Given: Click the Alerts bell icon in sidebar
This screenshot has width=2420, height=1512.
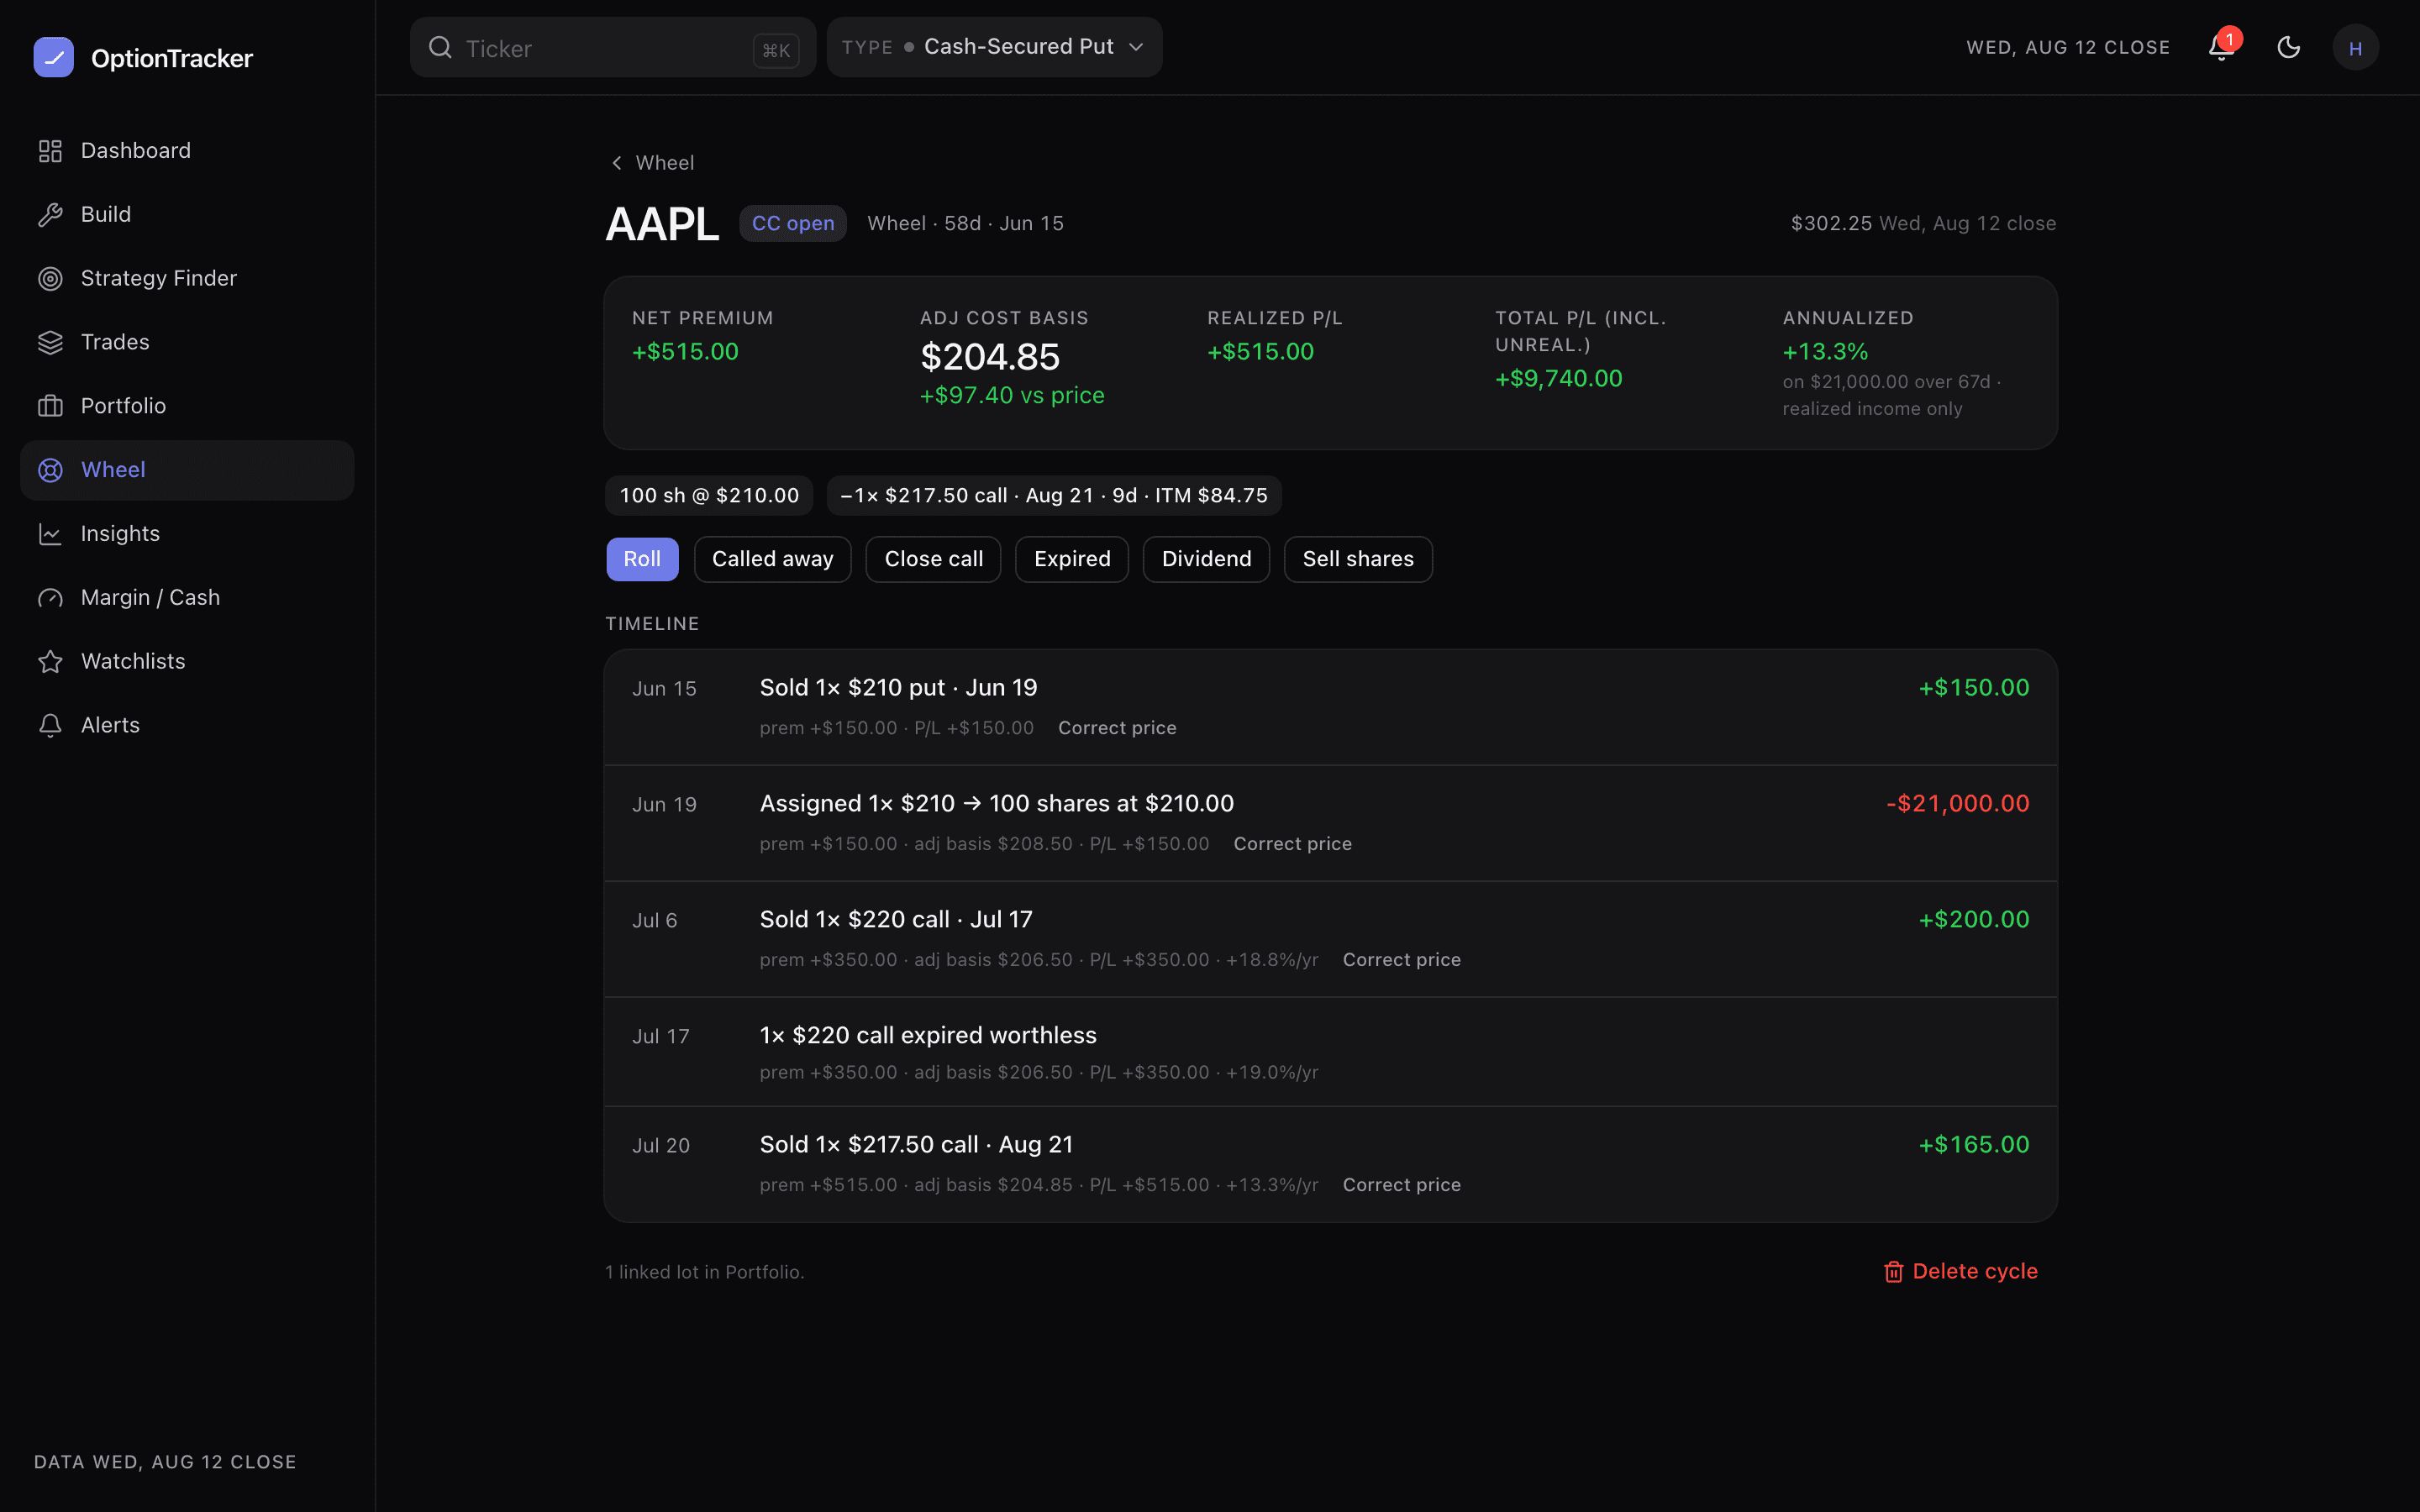Looking at the screenshot, I should pyautogui.click(x=50, y=726).
